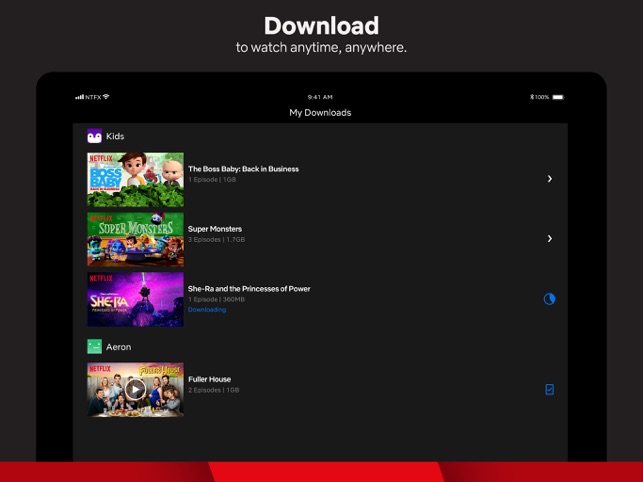The width and height of the screenshot is (643, 482).
Task: Play Fuller House using thumbnail play button
Action: pyautogui.click(x=135, y=389)
